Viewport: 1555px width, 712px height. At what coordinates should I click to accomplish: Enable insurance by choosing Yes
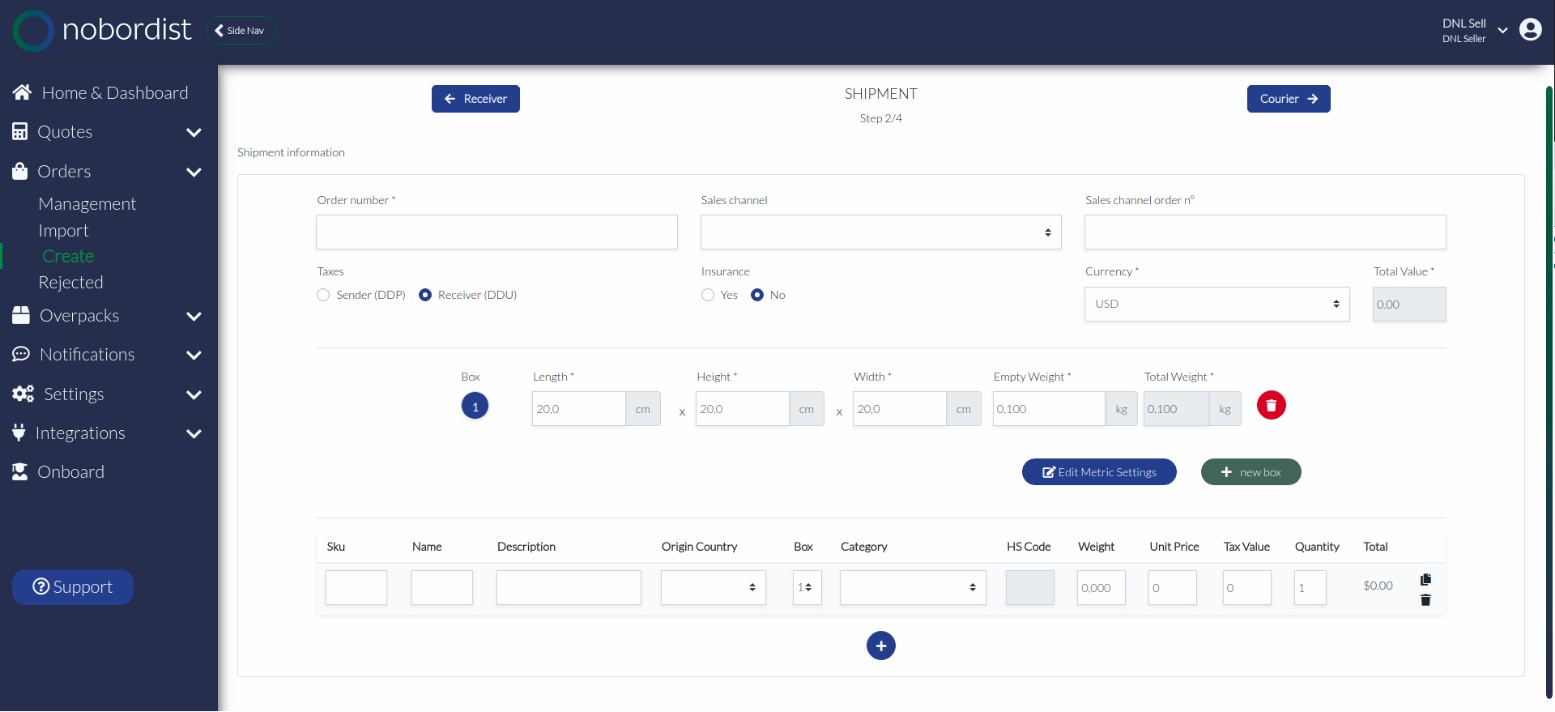coord(708,295)
